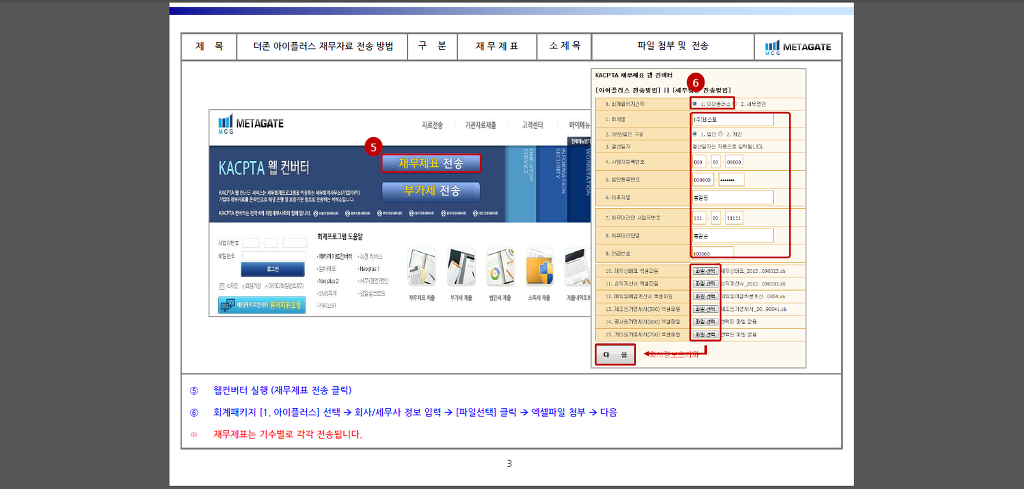Click 파일 선택 for 15. 기타원가명세서(700)

click(x=705, y=334)
